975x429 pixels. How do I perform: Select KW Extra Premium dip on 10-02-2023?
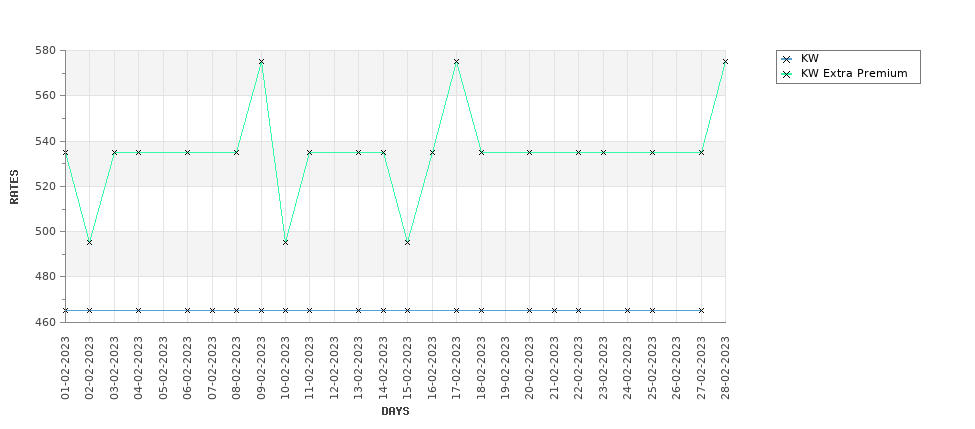[285, 242]
